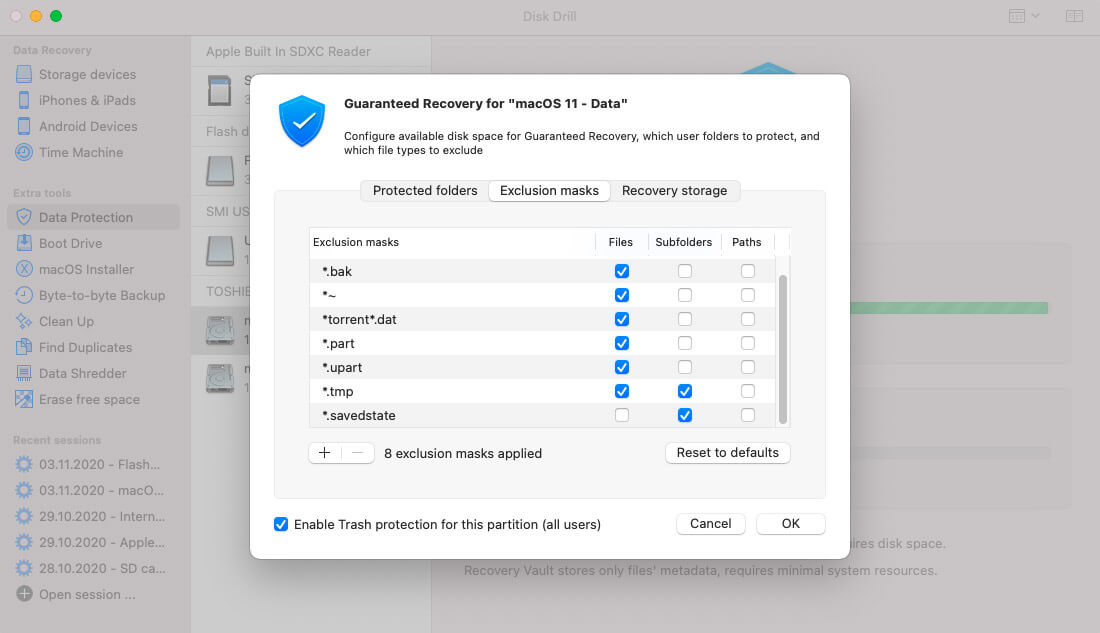Open Data Shredder tool
Image resolution: width=1100 pixels, height=633 pixels.
[82, 373]
